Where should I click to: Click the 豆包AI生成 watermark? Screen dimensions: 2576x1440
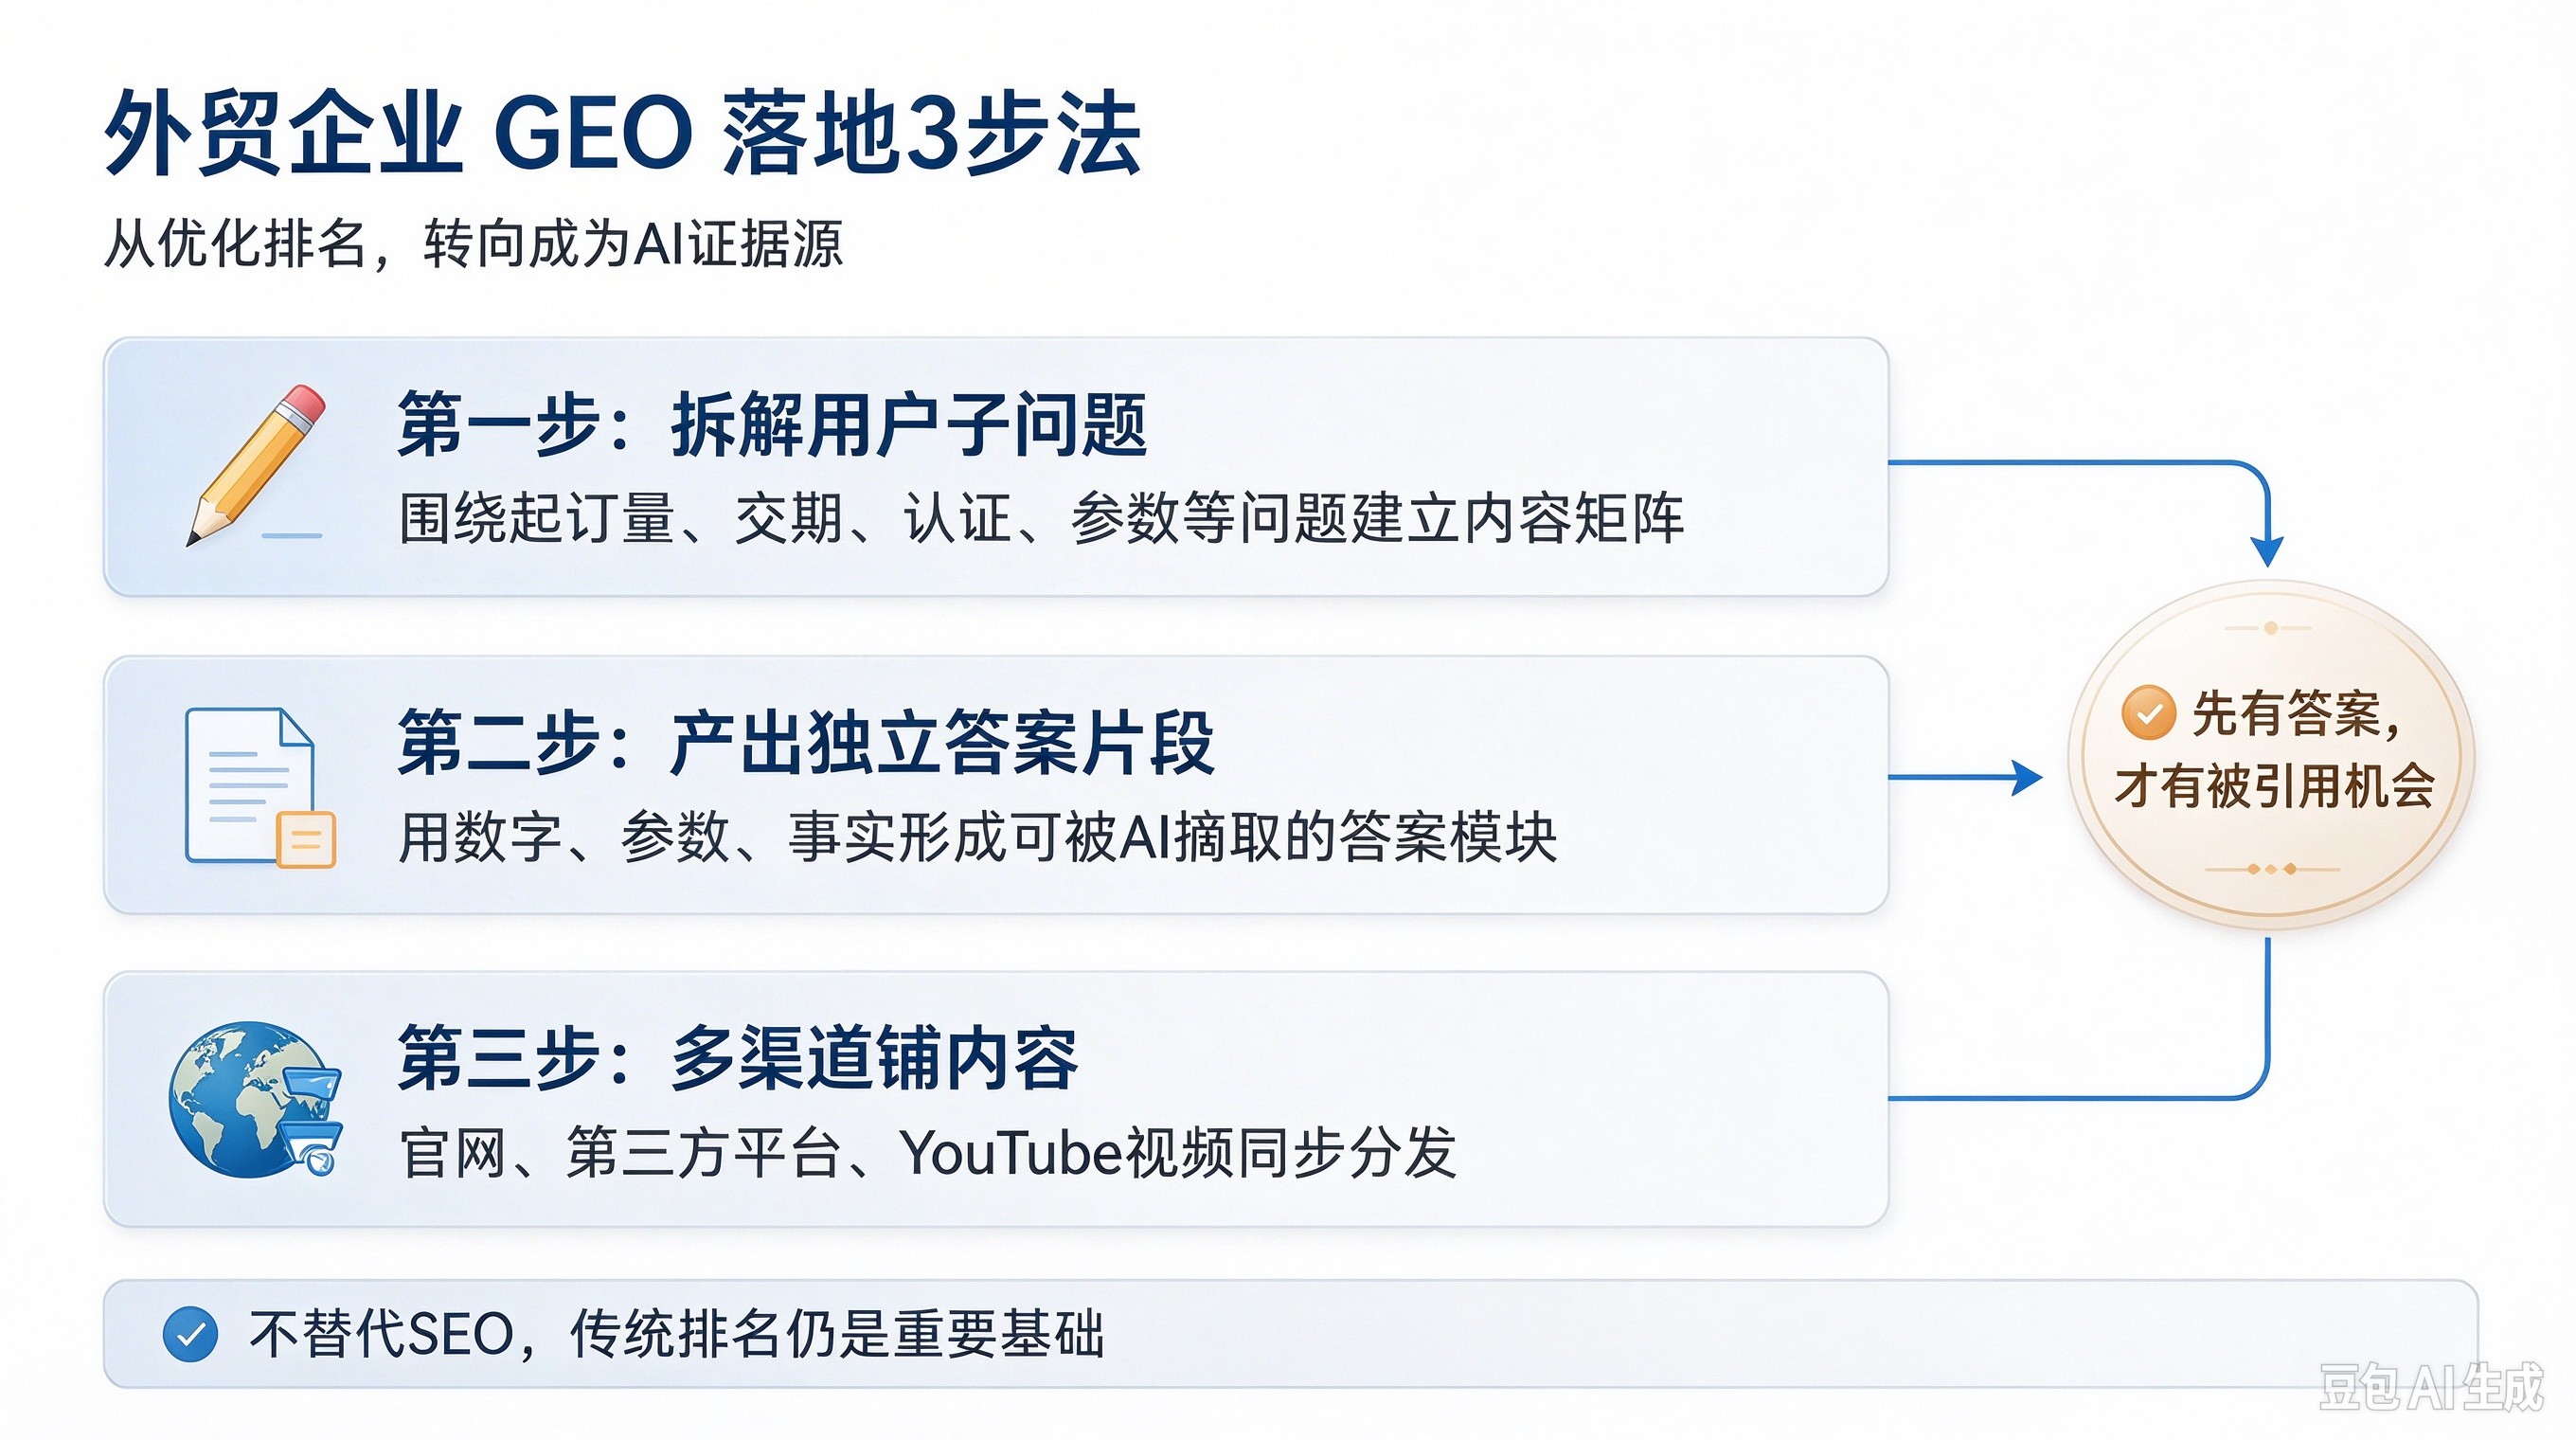(2431, 1387)
